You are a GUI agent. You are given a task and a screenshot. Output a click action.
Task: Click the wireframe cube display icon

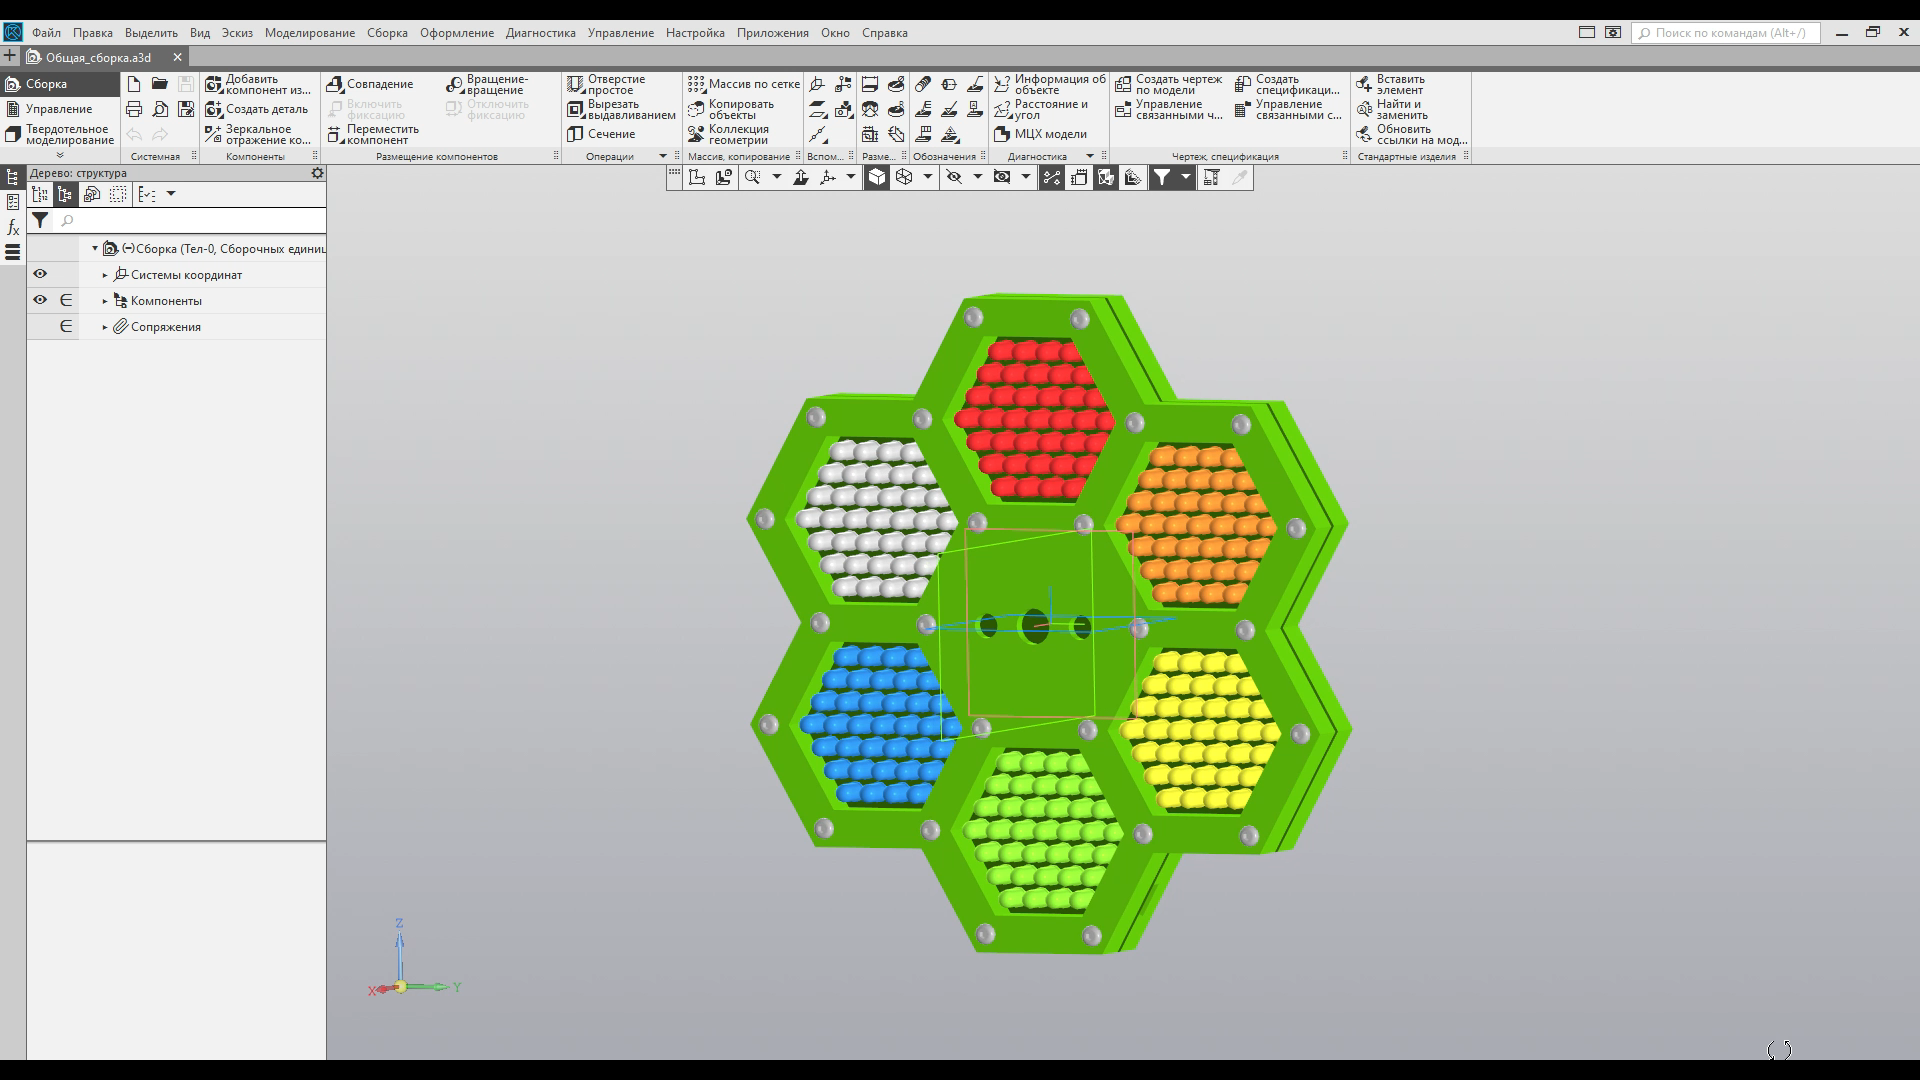click(x=904, y=177)
